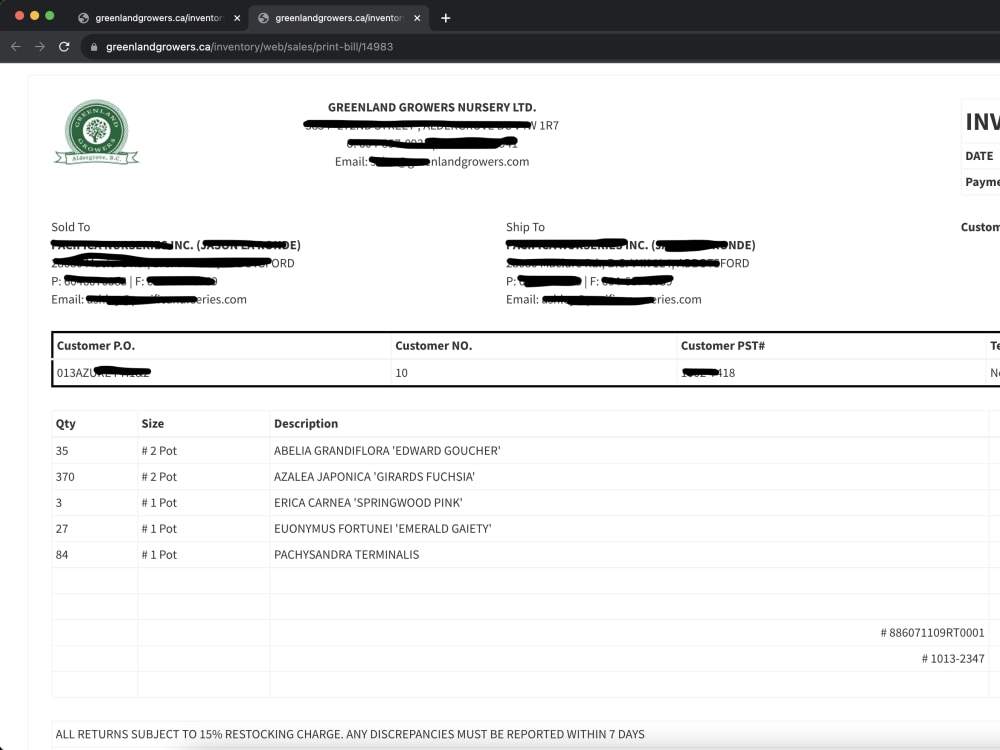This screenshot has width=1000, height=750.
Task: Click # 2 Pot size in Azalea row
Action: pyautogui.click(x=159, y=477)
